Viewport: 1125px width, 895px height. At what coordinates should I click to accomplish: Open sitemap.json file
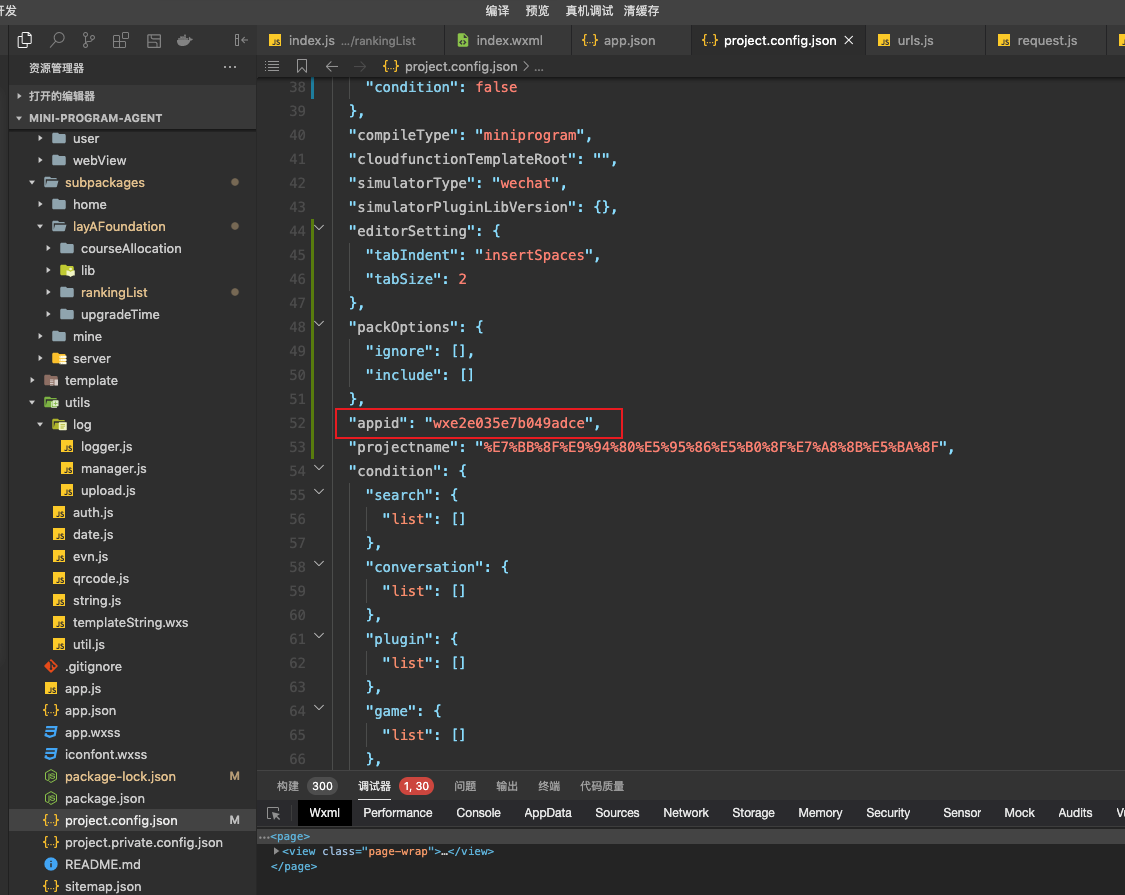[103, 886]
